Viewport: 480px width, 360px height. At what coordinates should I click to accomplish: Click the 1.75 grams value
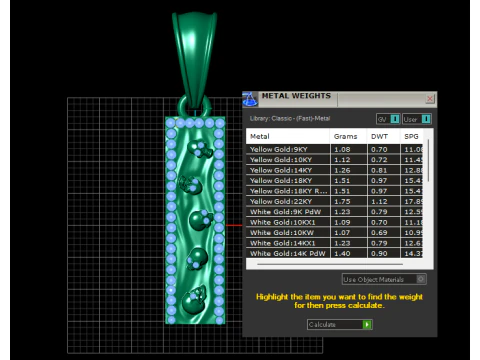point(342,201)
